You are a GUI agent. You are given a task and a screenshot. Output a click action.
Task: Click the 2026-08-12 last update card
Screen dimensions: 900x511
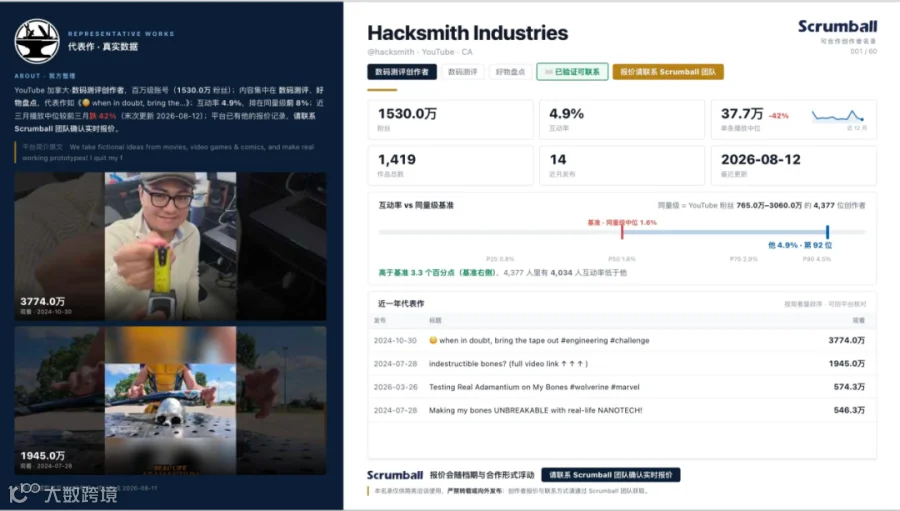[x=793, y=165]
